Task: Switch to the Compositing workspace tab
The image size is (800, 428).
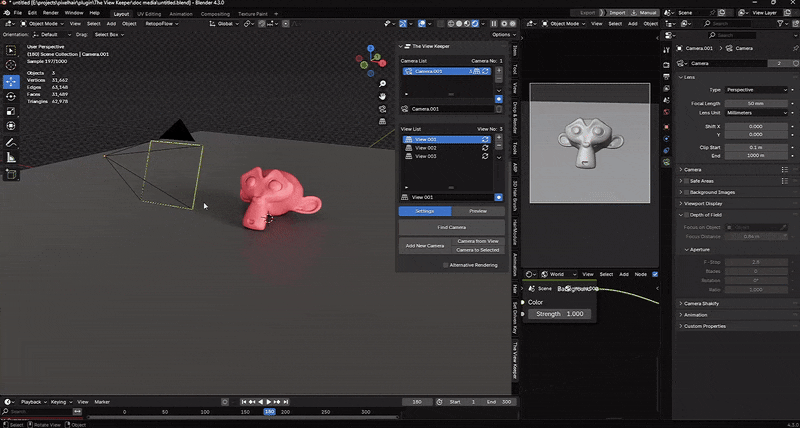Action: (x=215, y=14)
